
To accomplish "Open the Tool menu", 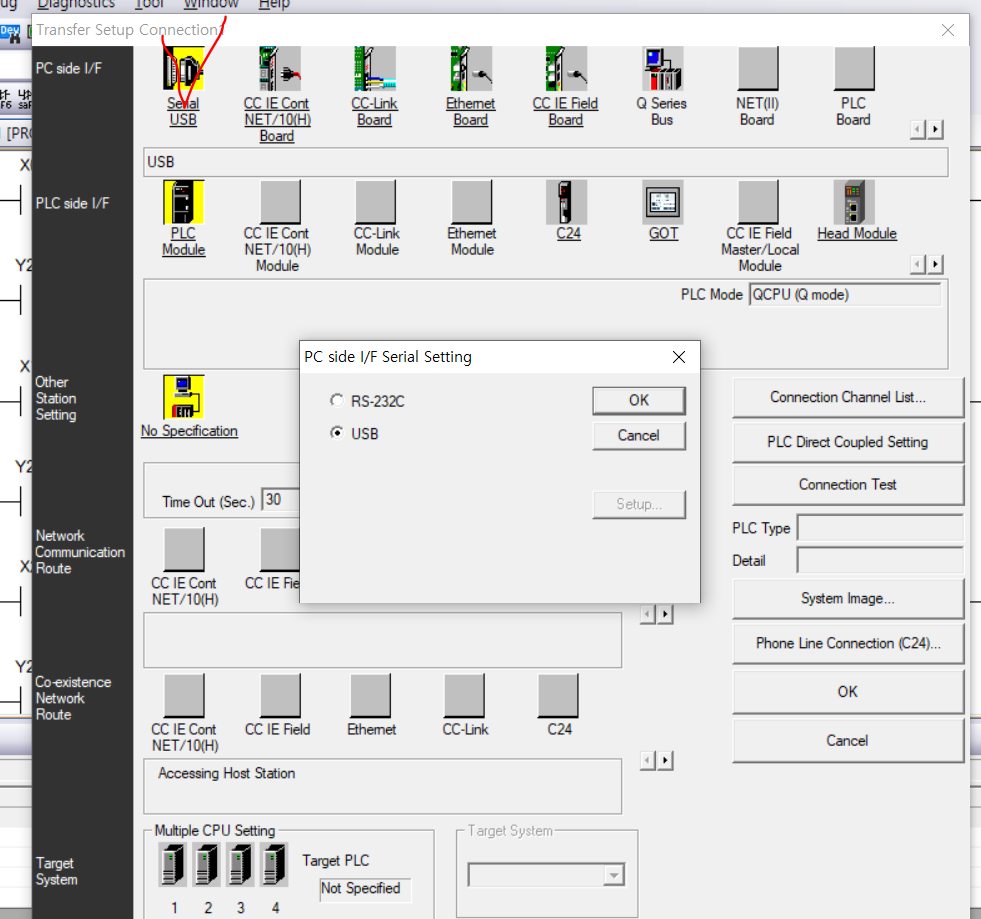I will click(149, 4).
